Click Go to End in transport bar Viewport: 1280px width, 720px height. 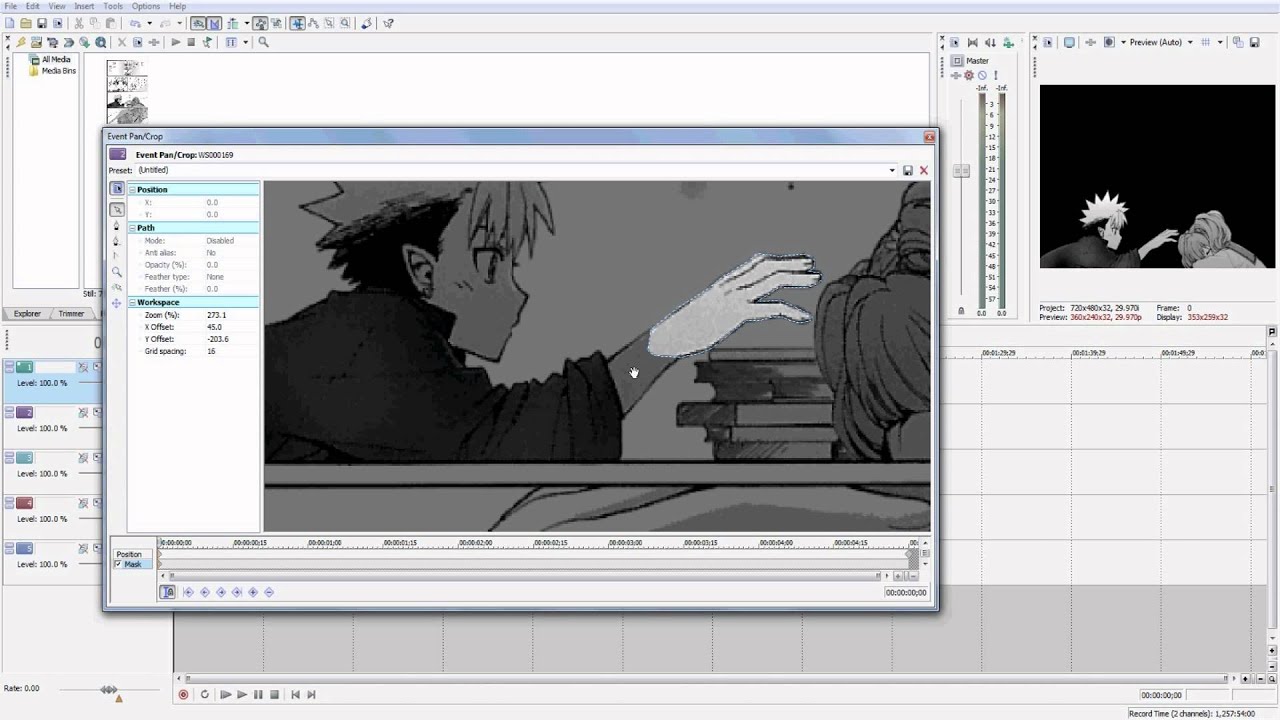tap(311, 694)
